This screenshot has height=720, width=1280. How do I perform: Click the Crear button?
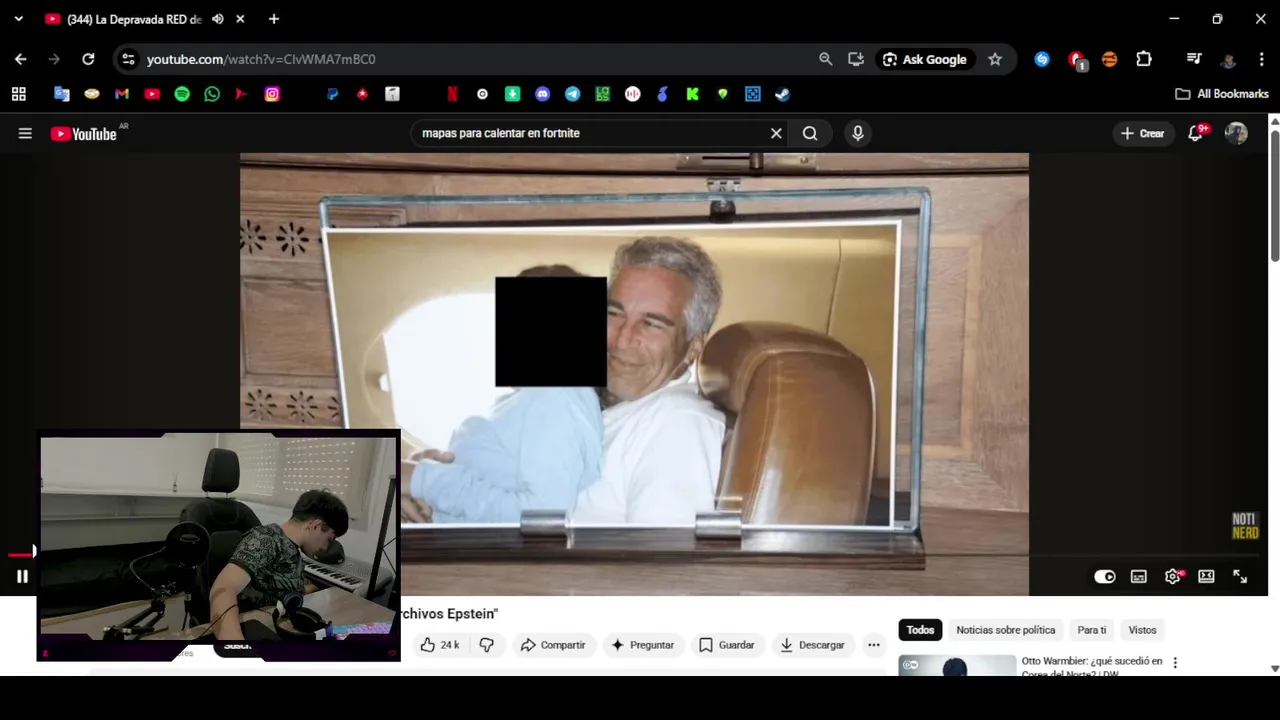pos(1143,133)
